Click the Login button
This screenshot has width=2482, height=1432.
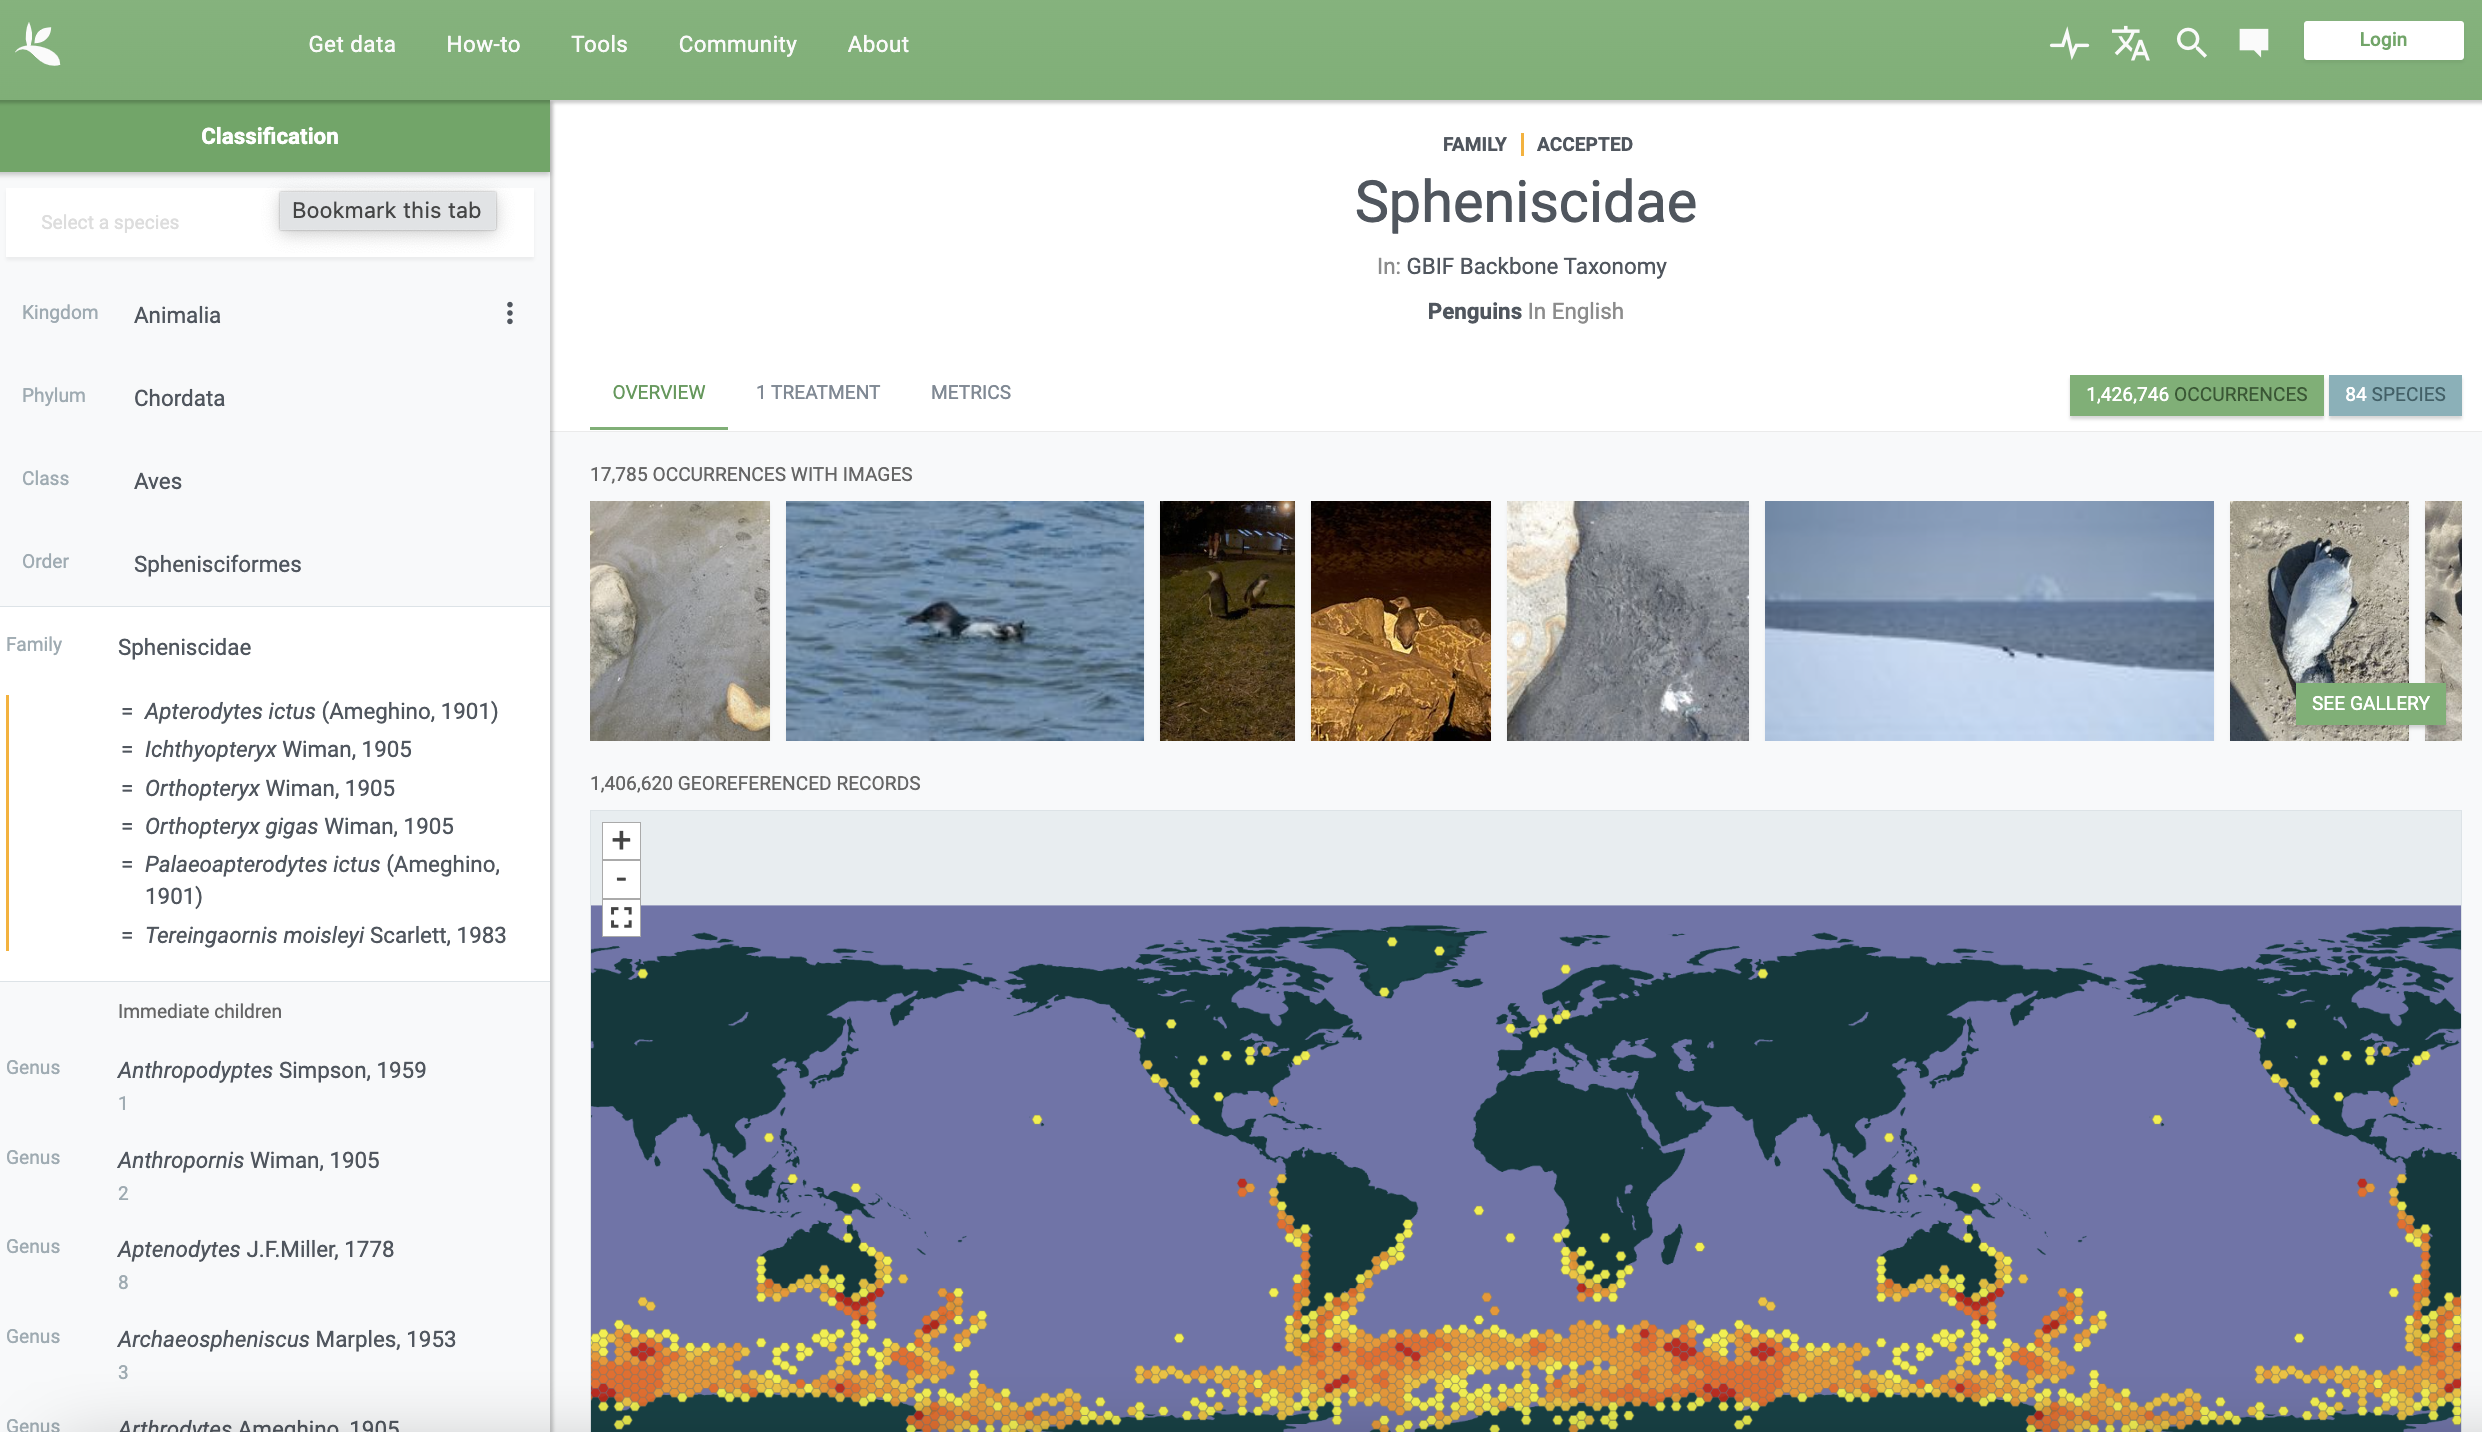tap(2382, 40)
